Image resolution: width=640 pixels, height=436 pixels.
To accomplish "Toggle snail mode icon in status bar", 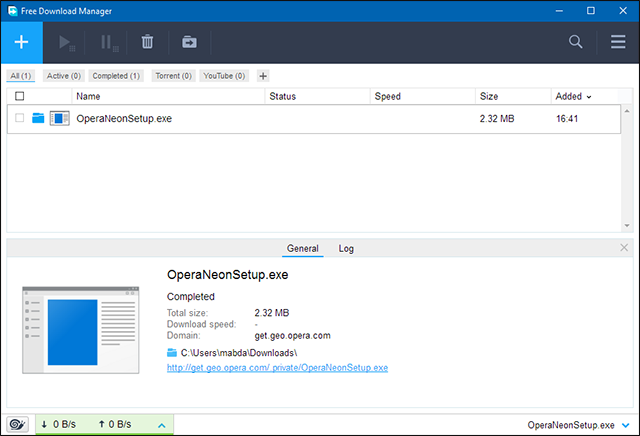I will coord(17,425).
